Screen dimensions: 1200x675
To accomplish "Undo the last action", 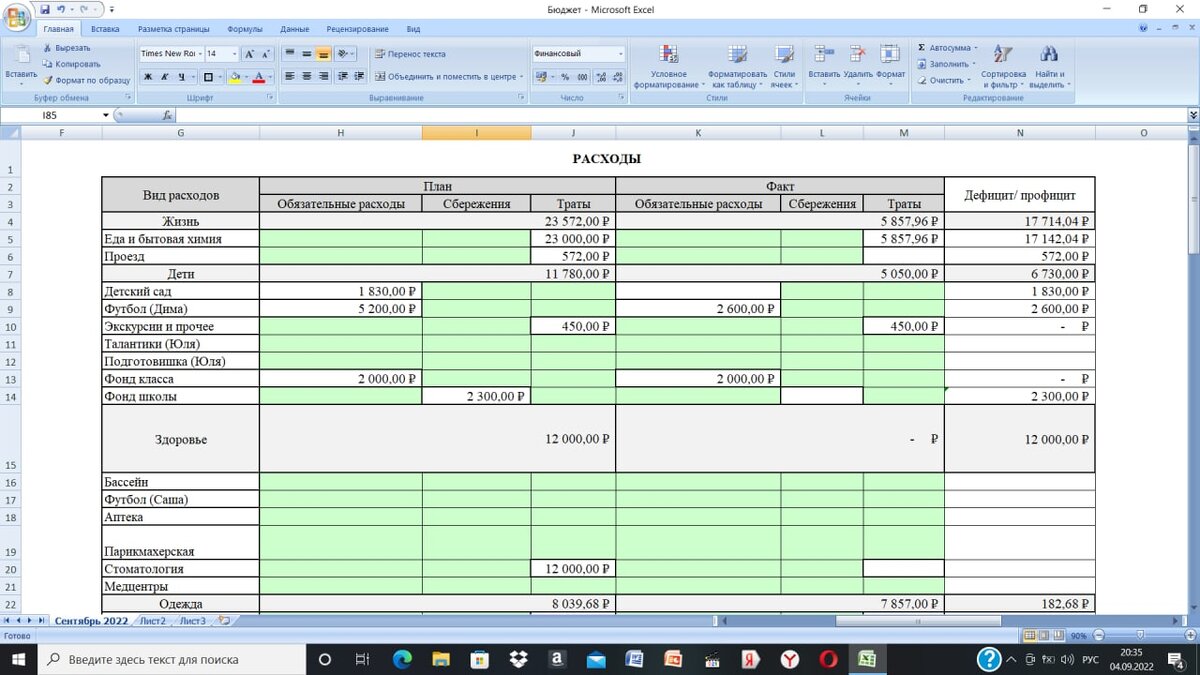I will [x=61, y=9].
